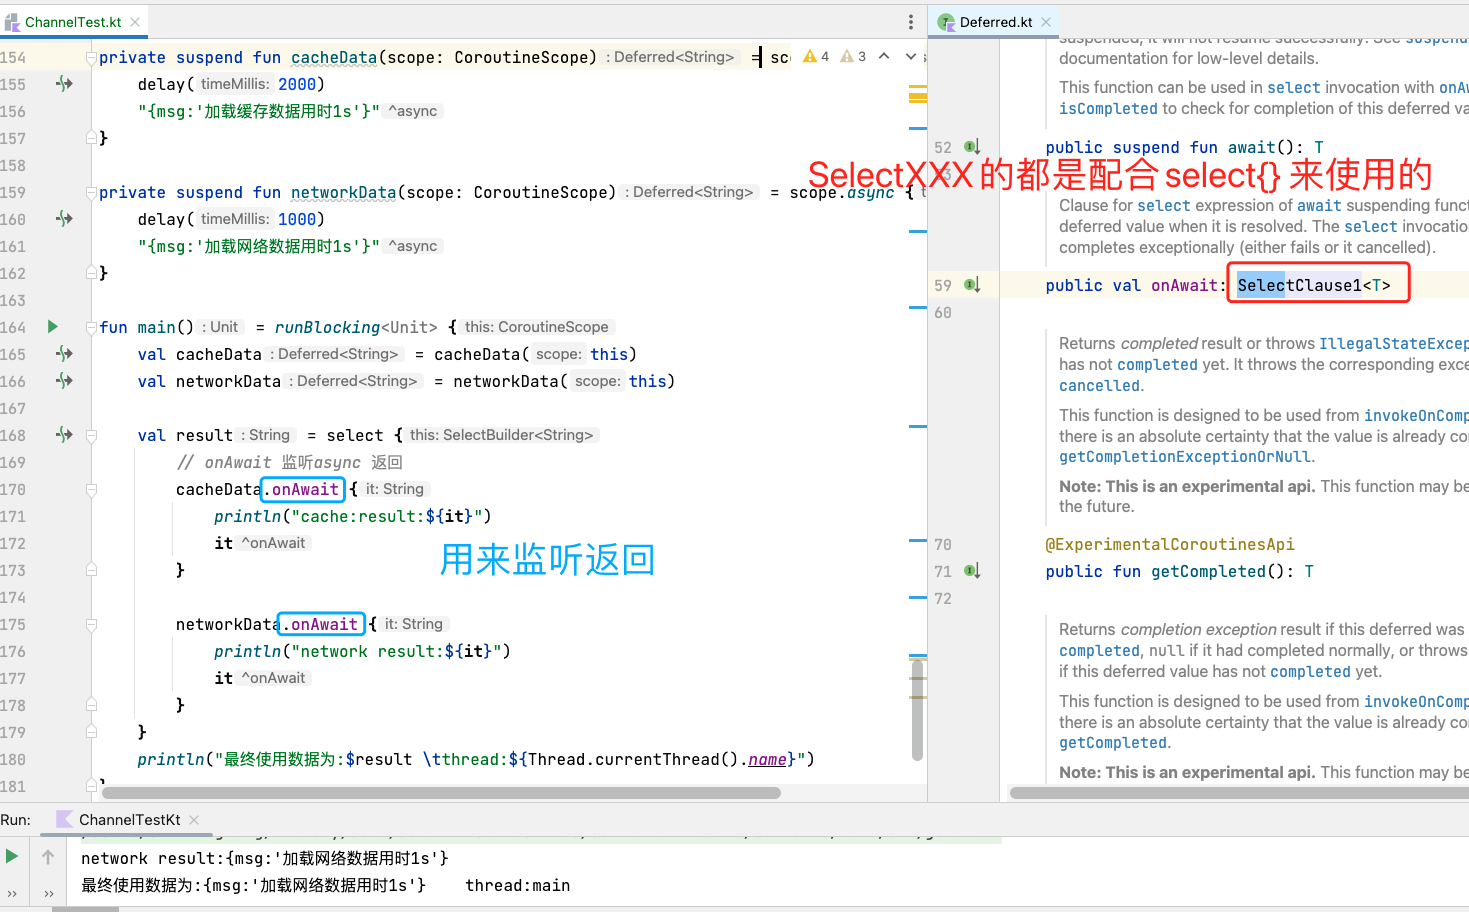This screenshot has width=1469, height=912.
Task: Click the runBlocking call on line 164
Action: point(327,327)
